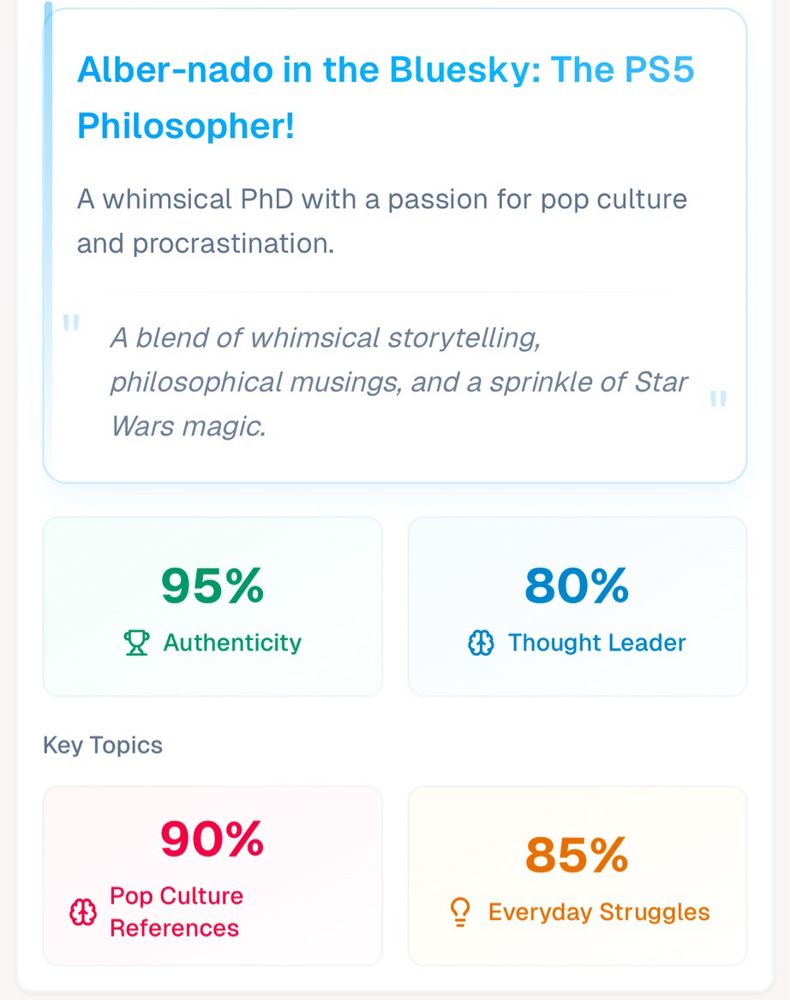Select the brain icon next to Thought Leader
This screenshot has height=1000, width=790.
[481, 643]
